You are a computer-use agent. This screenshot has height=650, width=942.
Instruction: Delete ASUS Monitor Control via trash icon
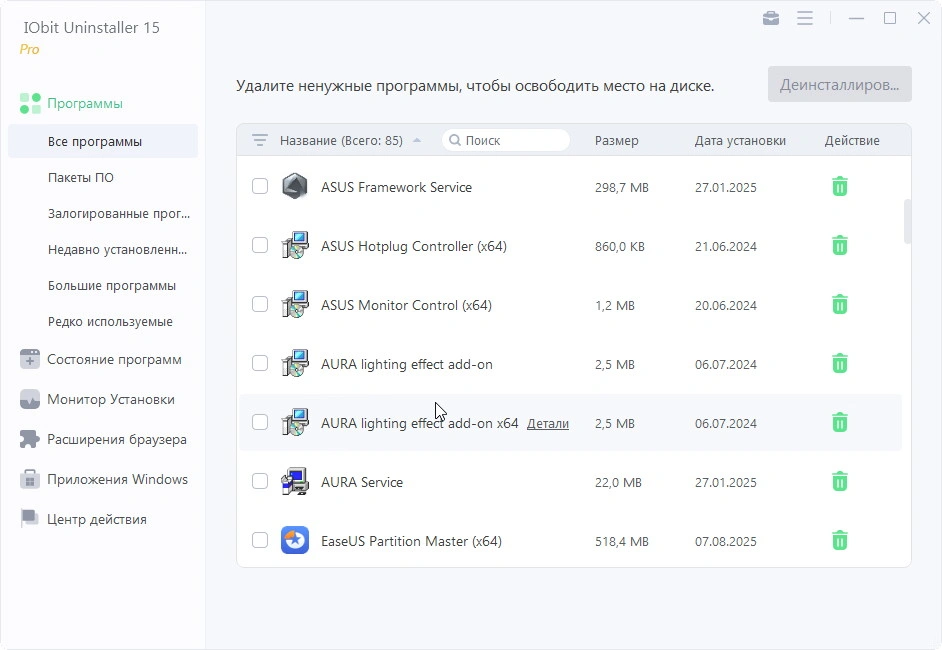point(840,305)
